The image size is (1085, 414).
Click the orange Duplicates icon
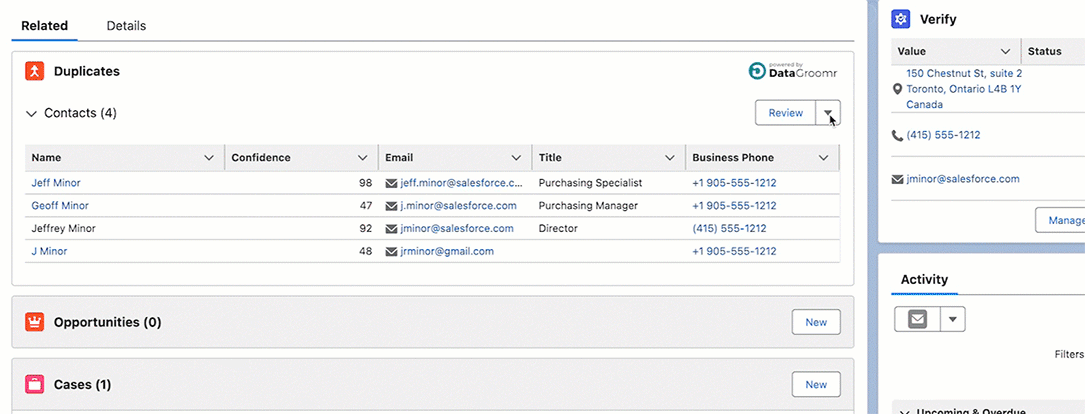click(35, 72)
